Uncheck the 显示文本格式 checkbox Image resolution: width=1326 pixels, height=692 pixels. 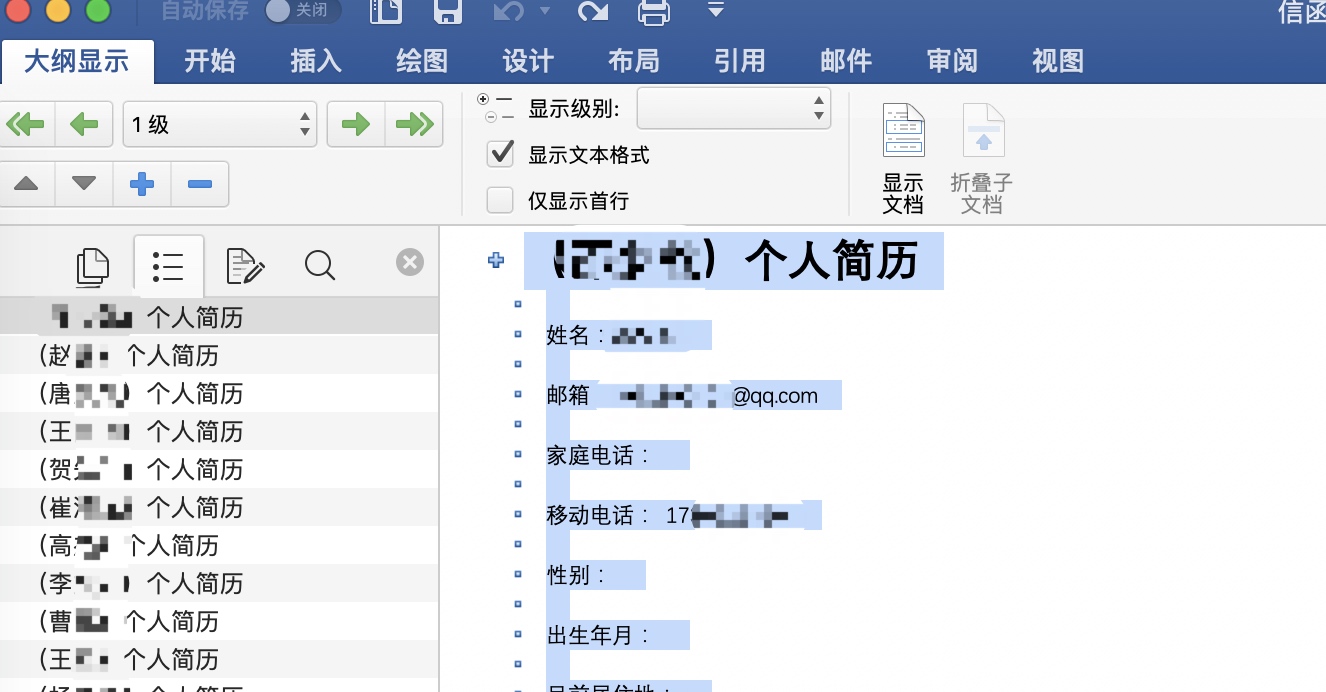click(500, 154)
